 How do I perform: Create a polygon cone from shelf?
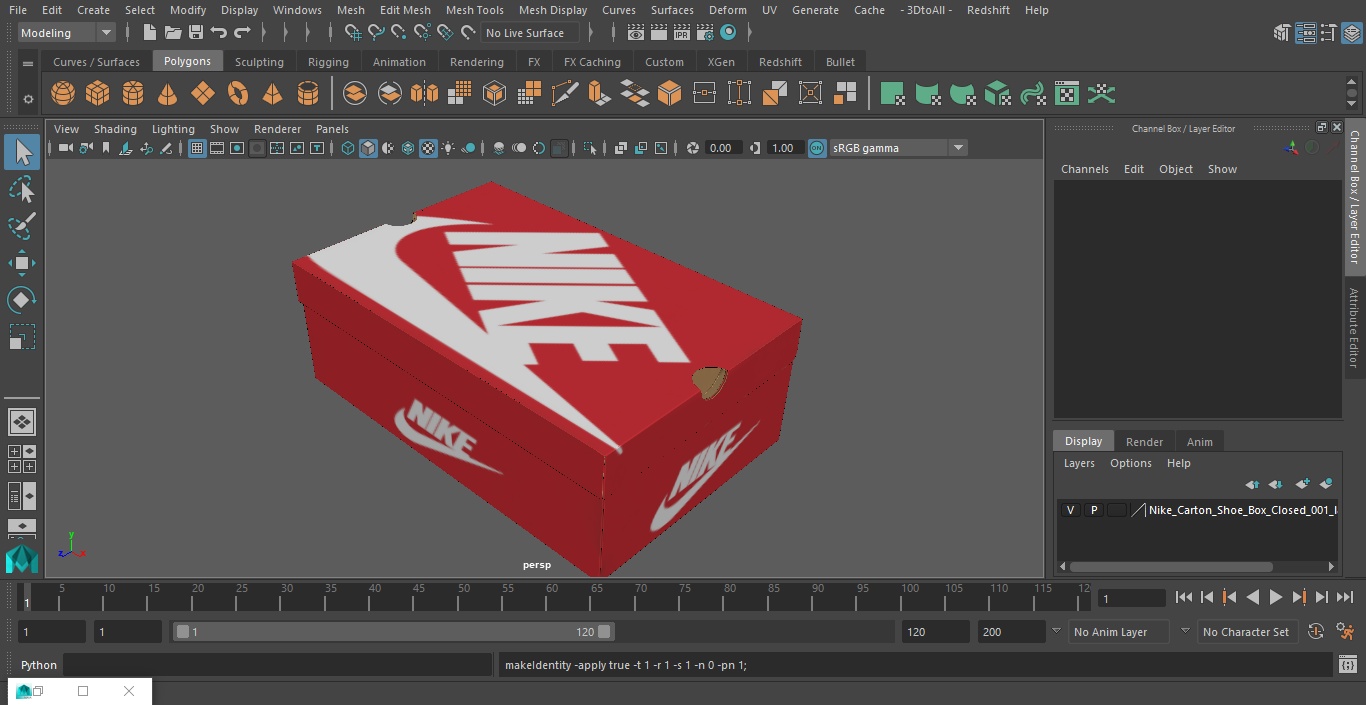pos(168,94)
